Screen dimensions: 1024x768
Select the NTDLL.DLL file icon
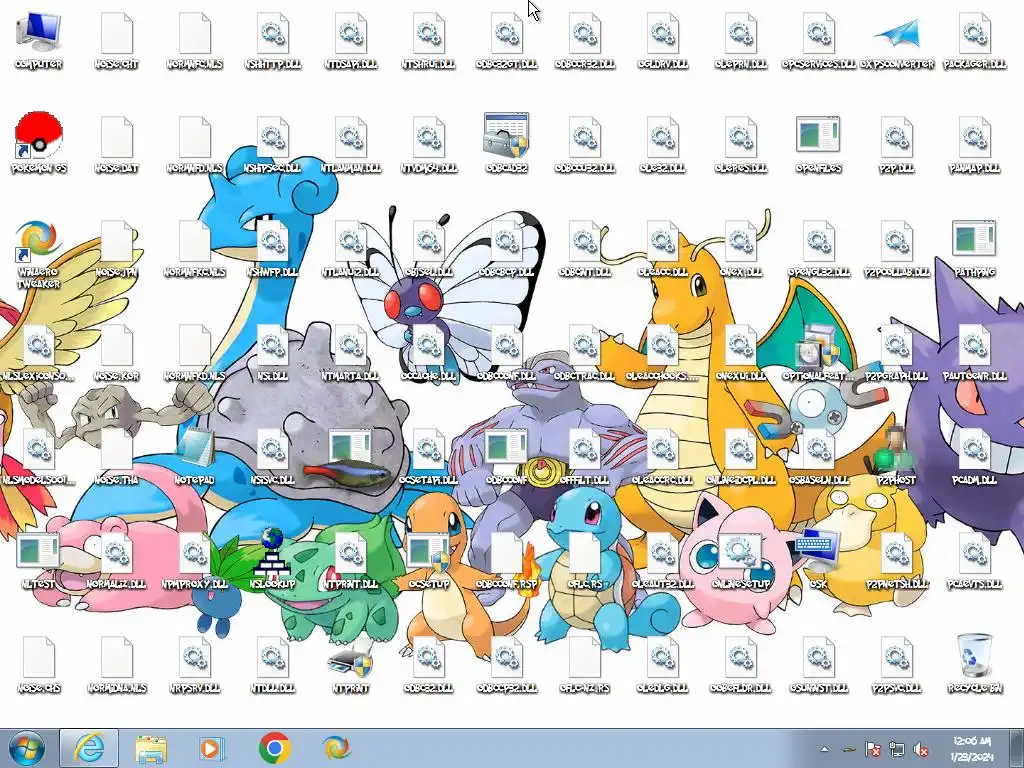pyautogui.click(x=272, y=656)
